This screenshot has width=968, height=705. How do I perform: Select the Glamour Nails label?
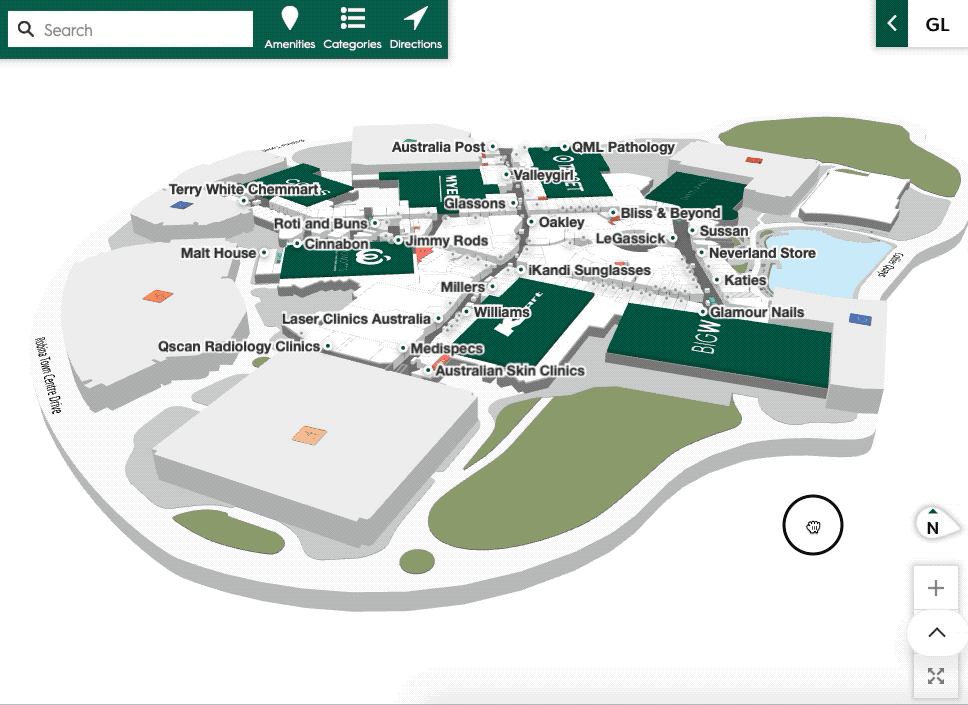(756, 312)
